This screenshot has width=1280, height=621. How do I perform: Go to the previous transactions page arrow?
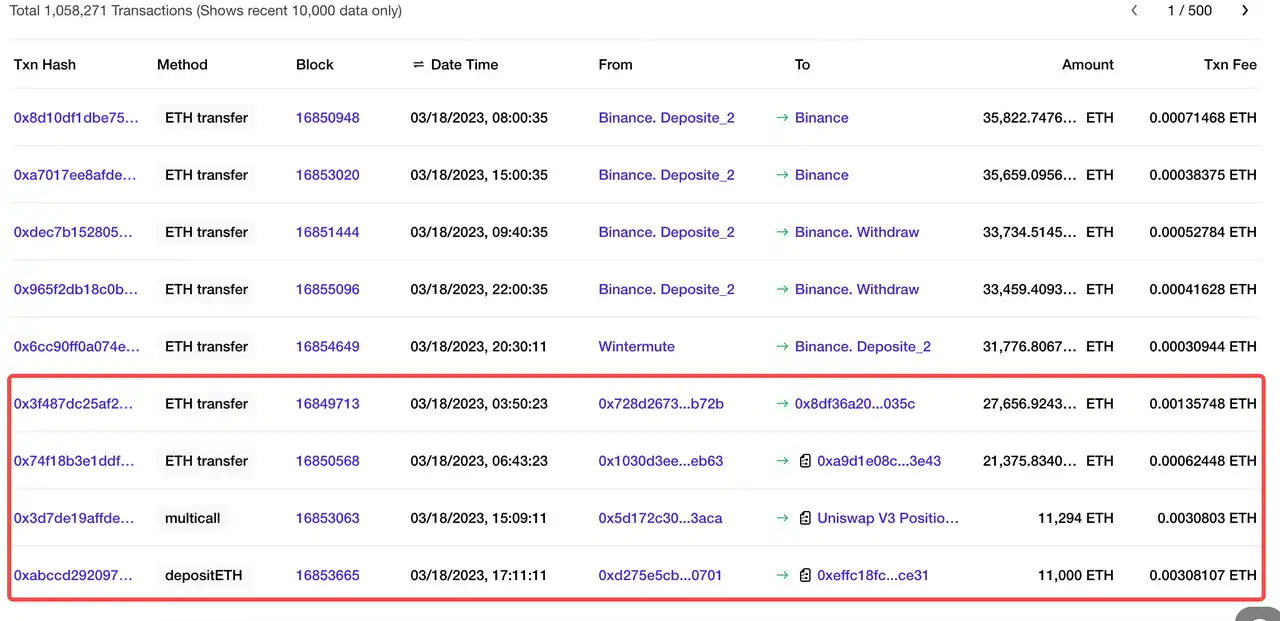[1134, 11]
